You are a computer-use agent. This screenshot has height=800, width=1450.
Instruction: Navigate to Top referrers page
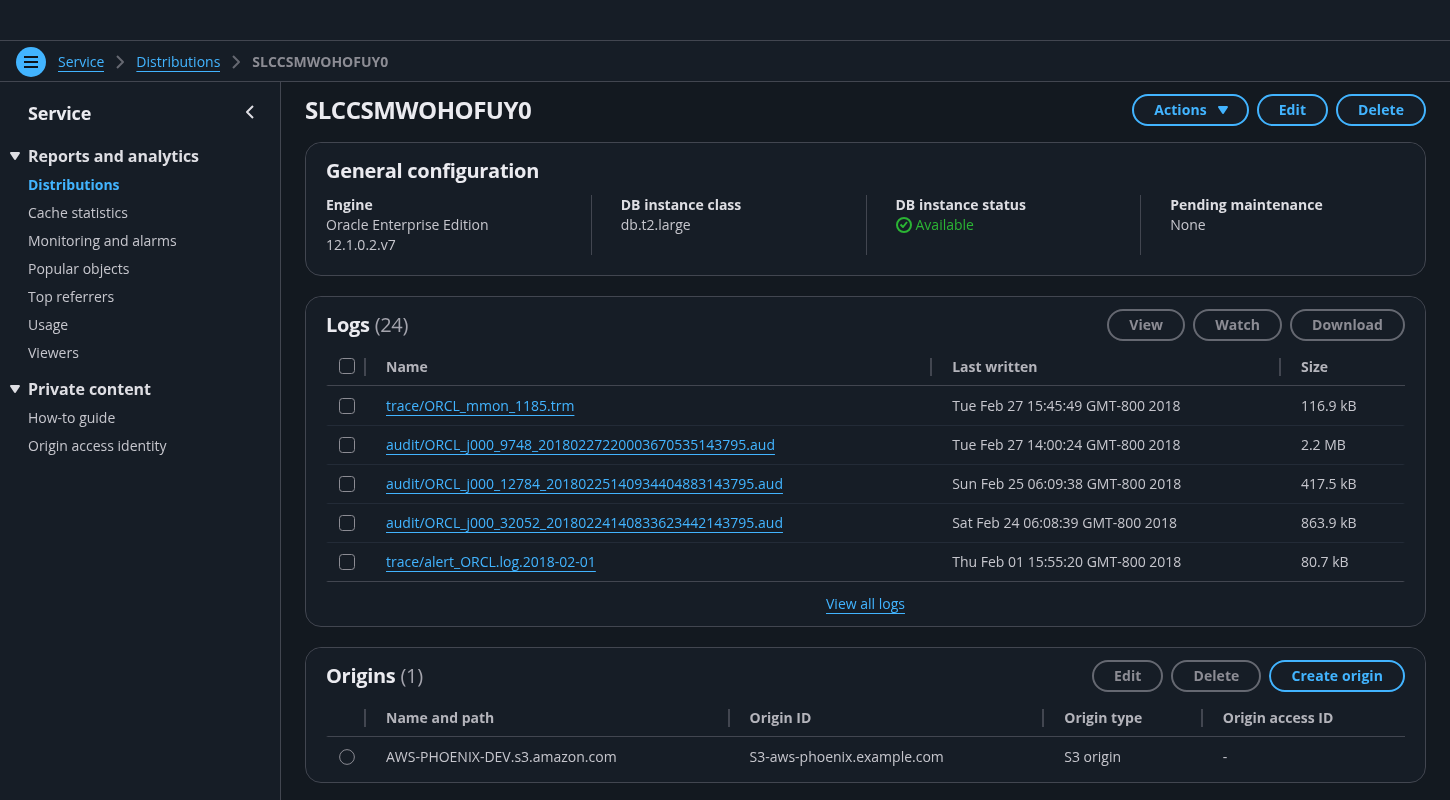point(71,297)
